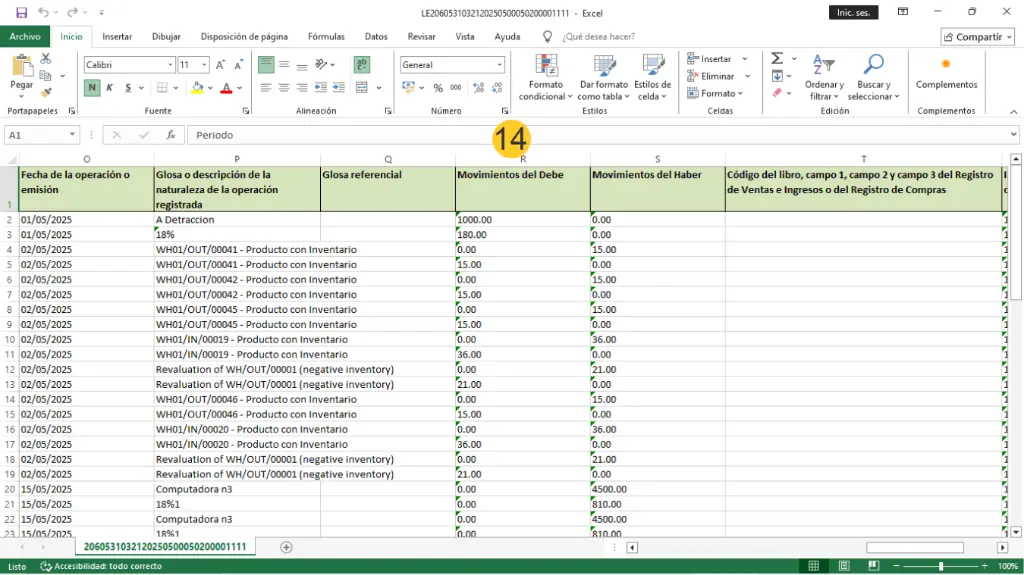
Task: Open the General number format dropdown
Action: tap(499, 65)
